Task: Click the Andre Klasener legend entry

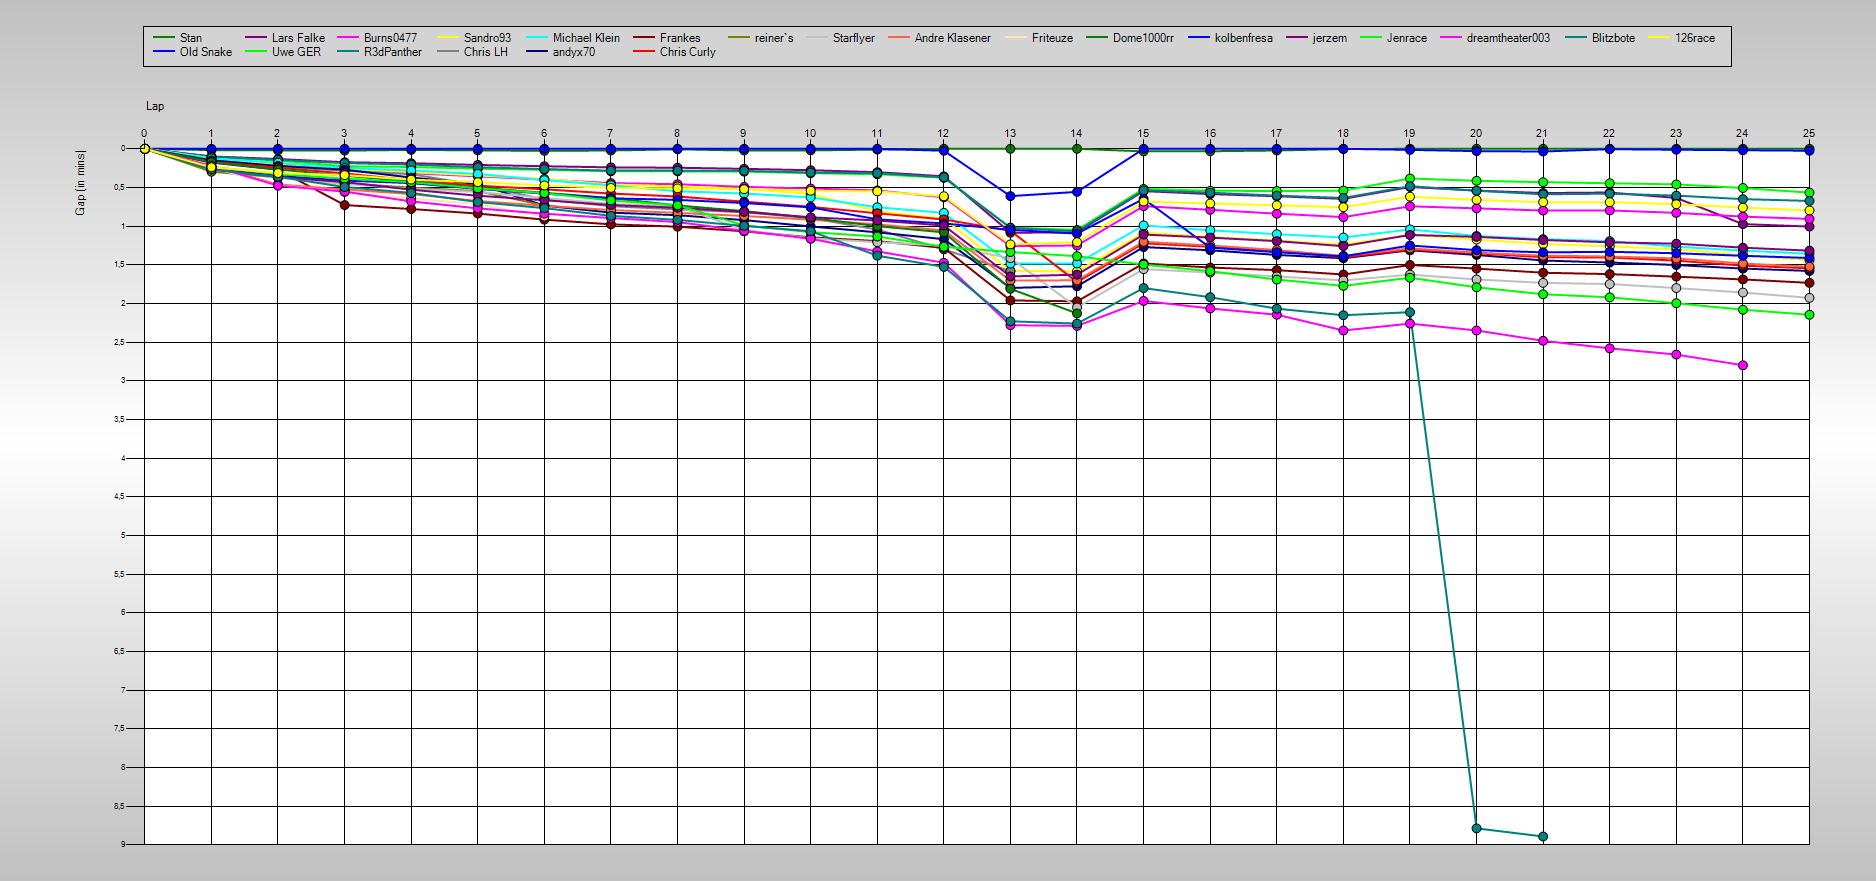Action: pyautogui.click(x=952, y=38)
